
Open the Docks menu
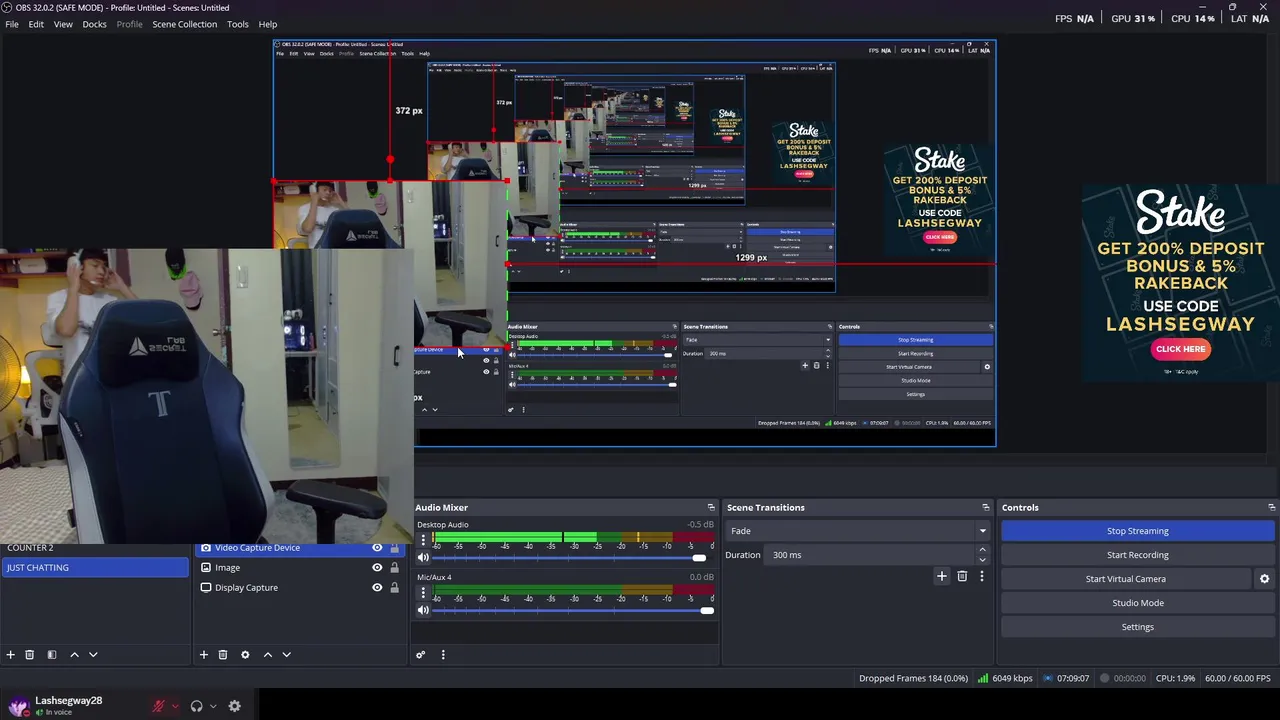94,24
